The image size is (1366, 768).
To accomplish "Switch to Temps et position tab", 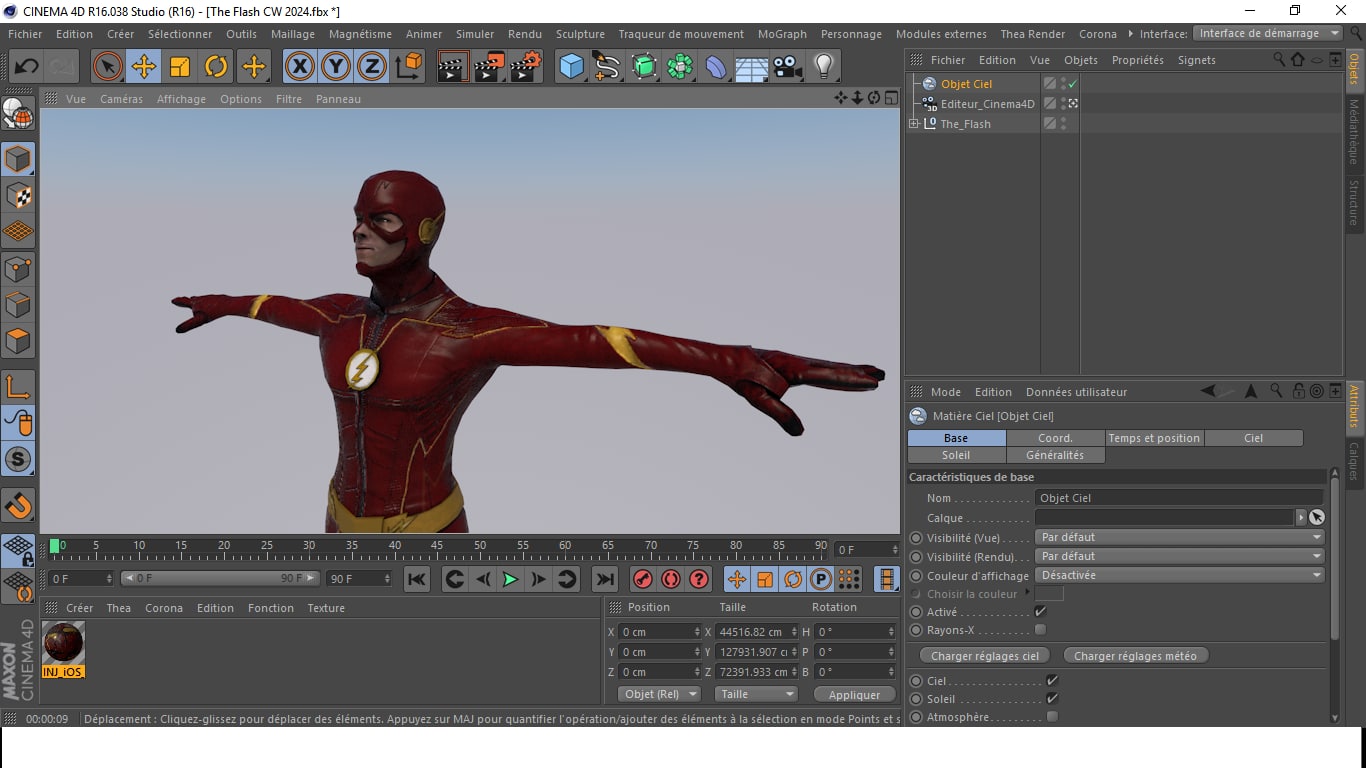I will pos(1154,438).
